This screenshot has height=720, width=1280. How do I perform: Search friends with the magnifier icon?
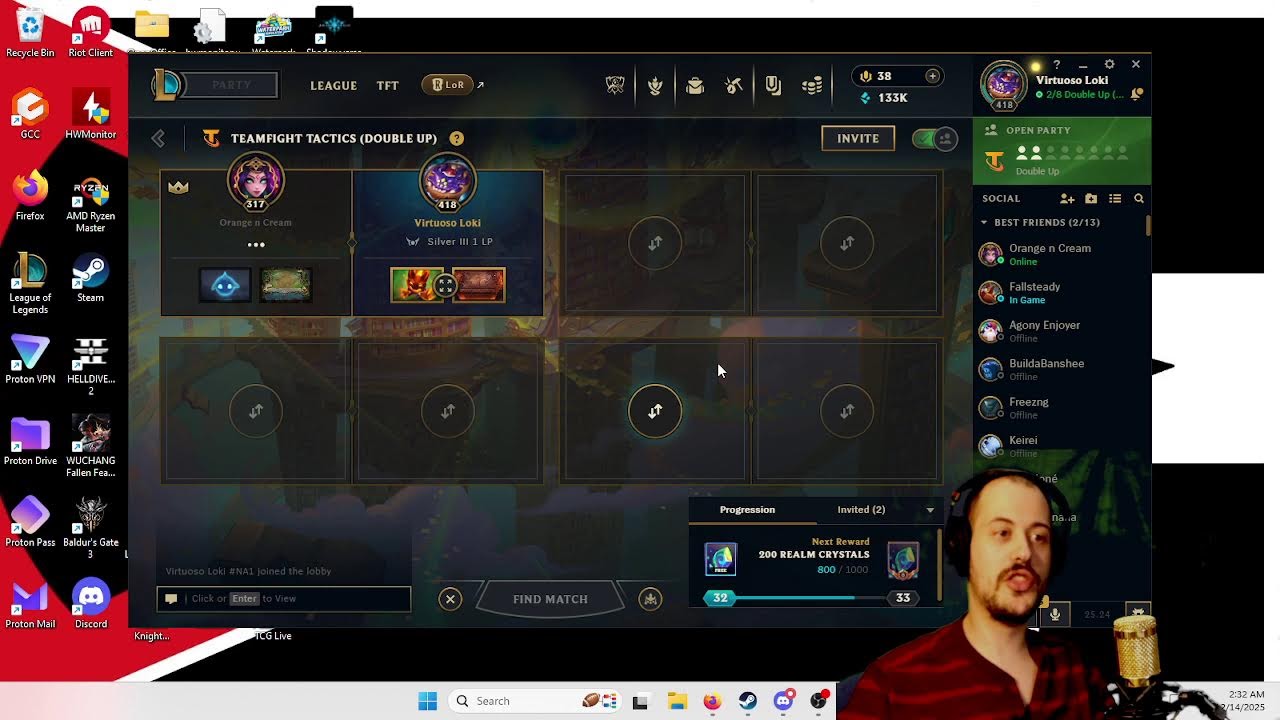point(1138,199)
